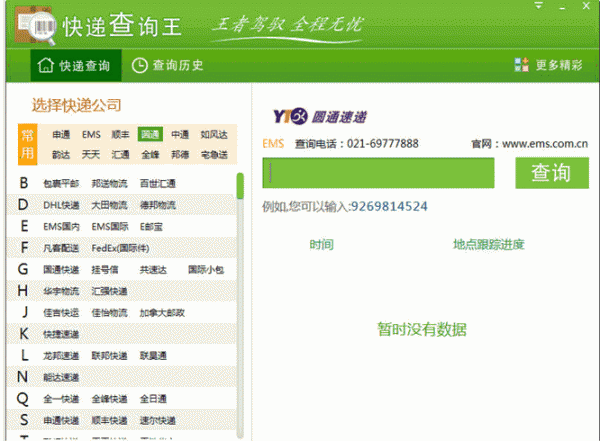Click the green courier list scrollbar thumb

[240, 186]
